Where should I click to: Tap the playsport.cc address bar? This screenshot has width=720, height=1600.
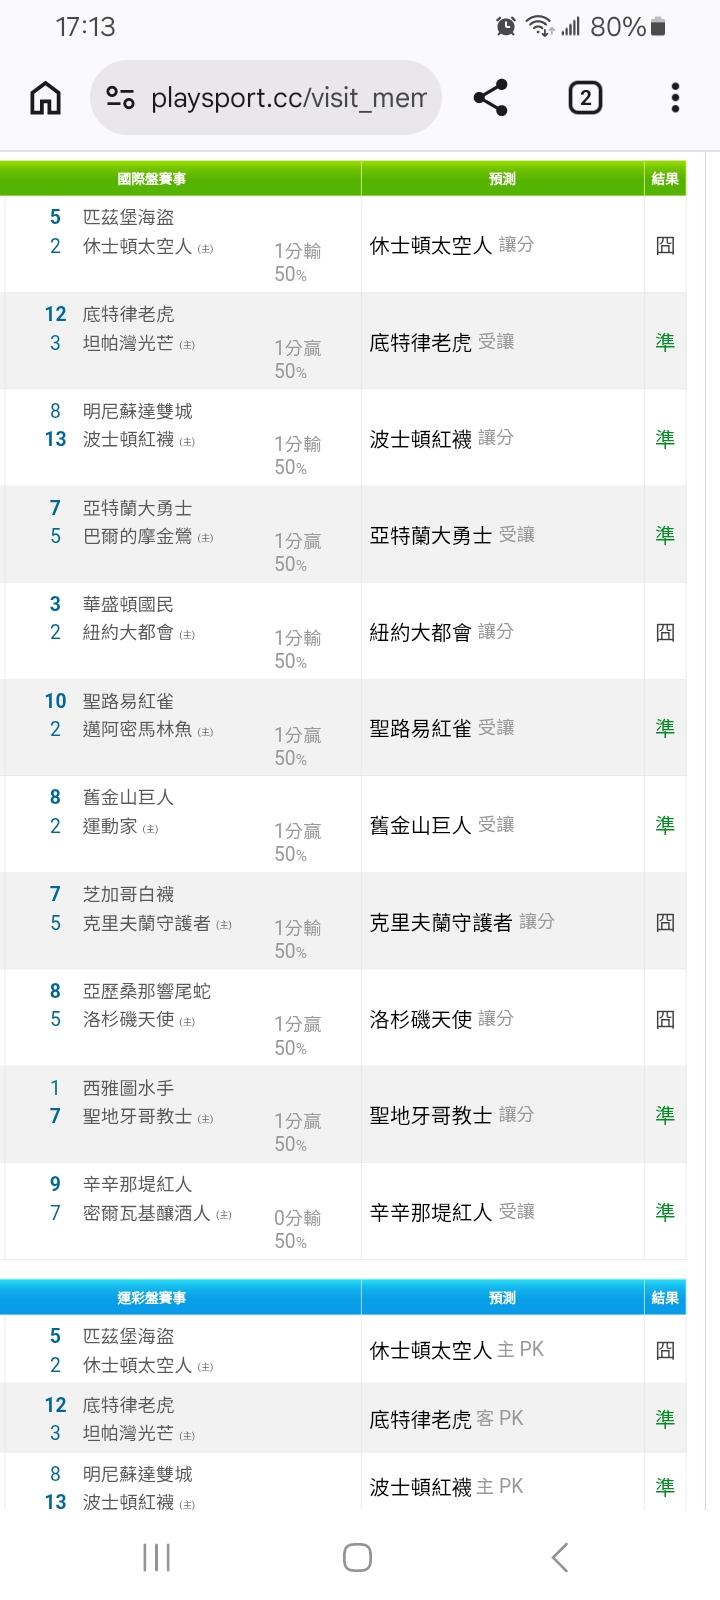tap(288, 98)
